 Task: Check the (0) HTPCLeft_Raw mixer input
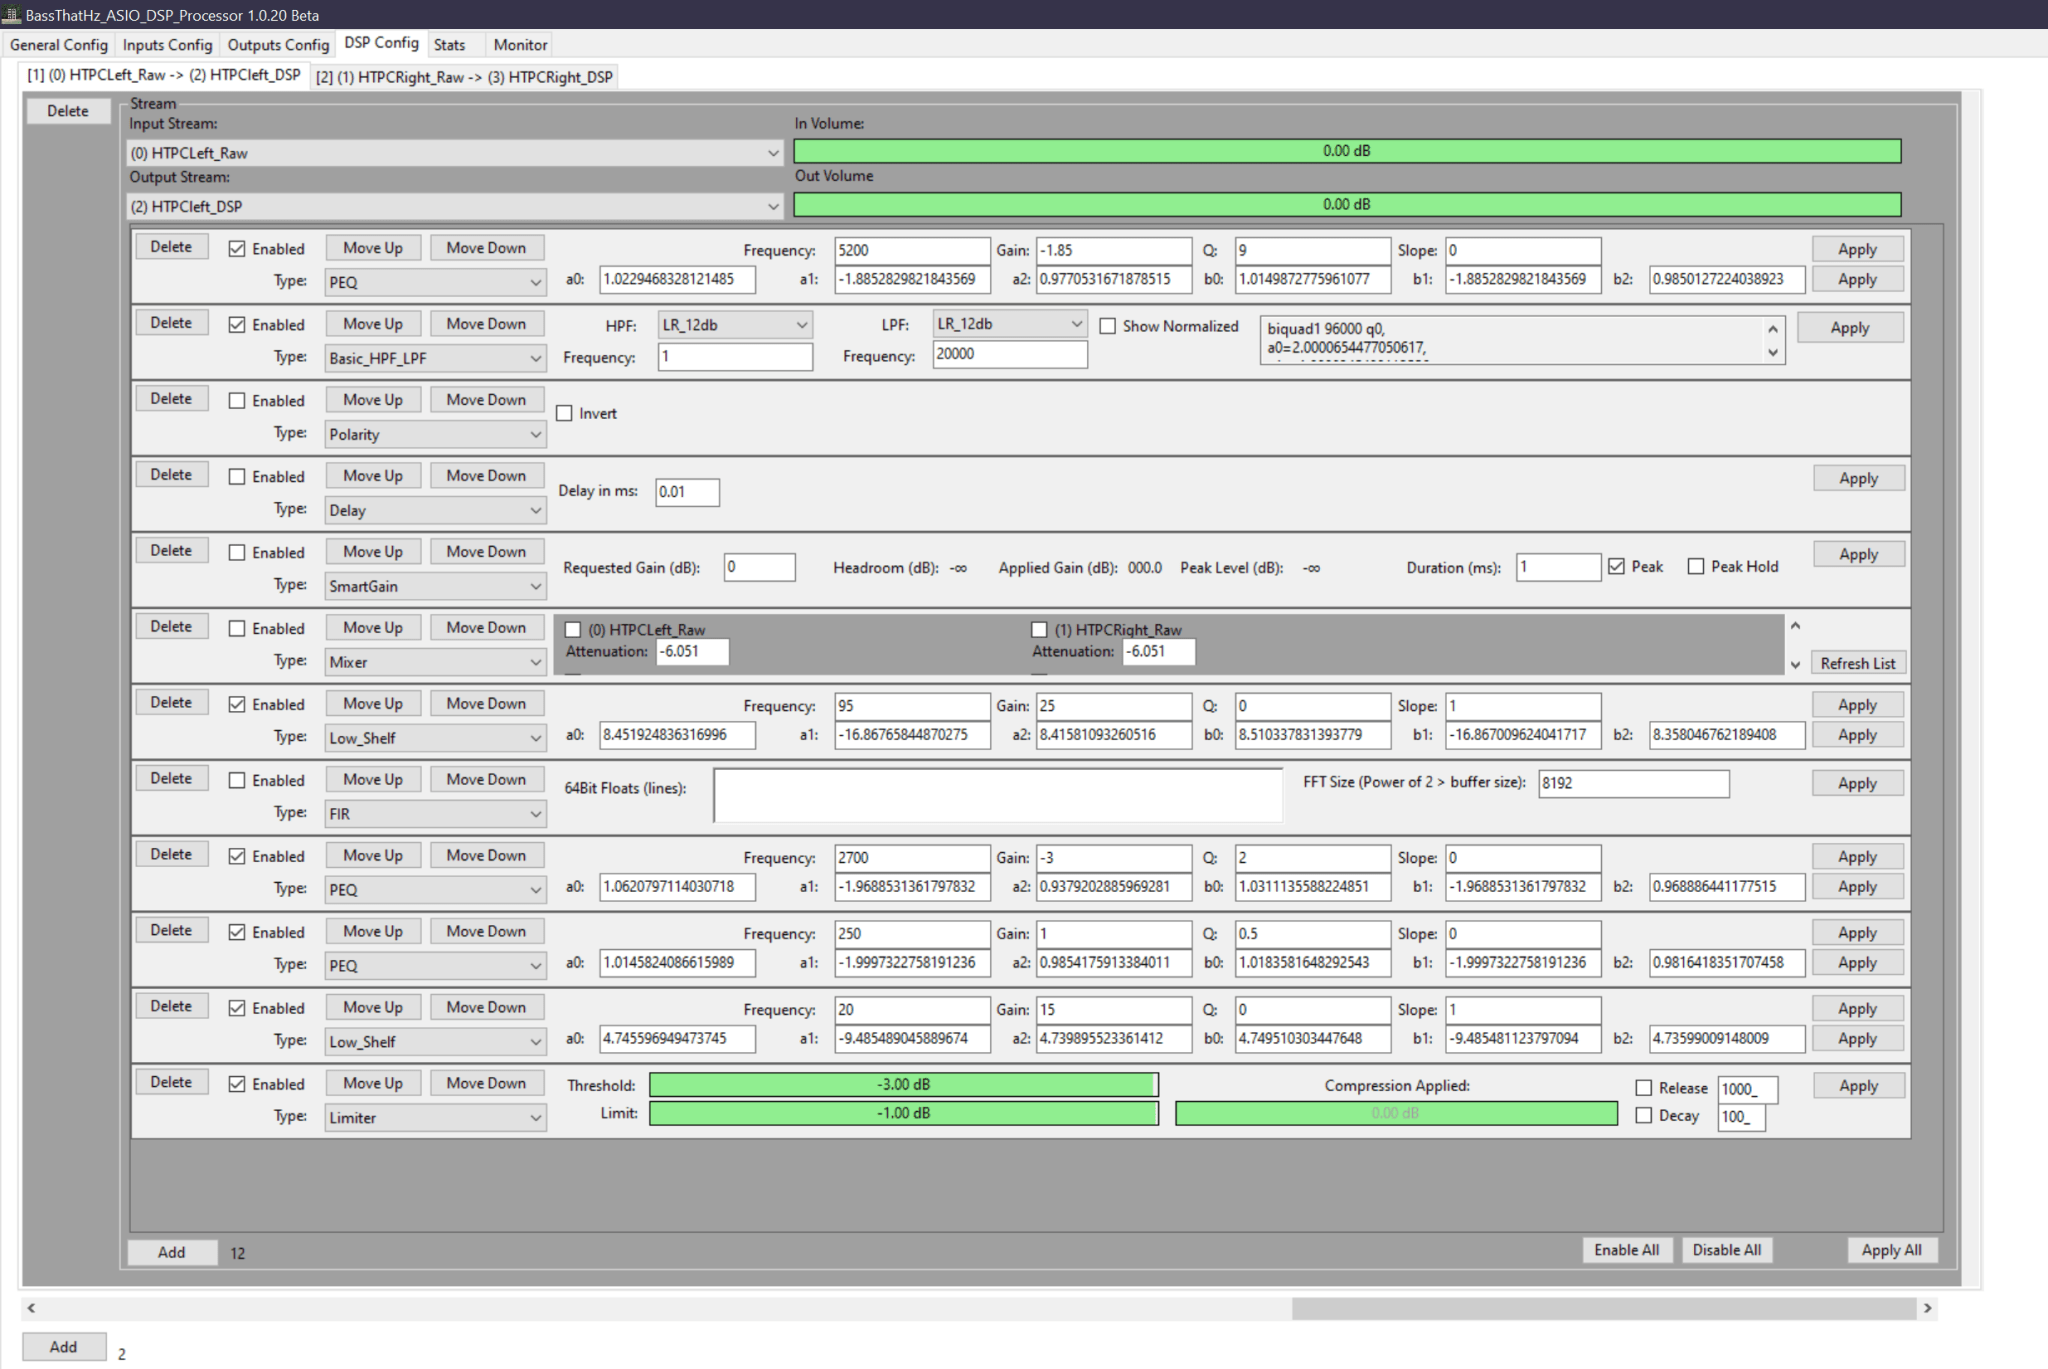click(x=573, y=629)
